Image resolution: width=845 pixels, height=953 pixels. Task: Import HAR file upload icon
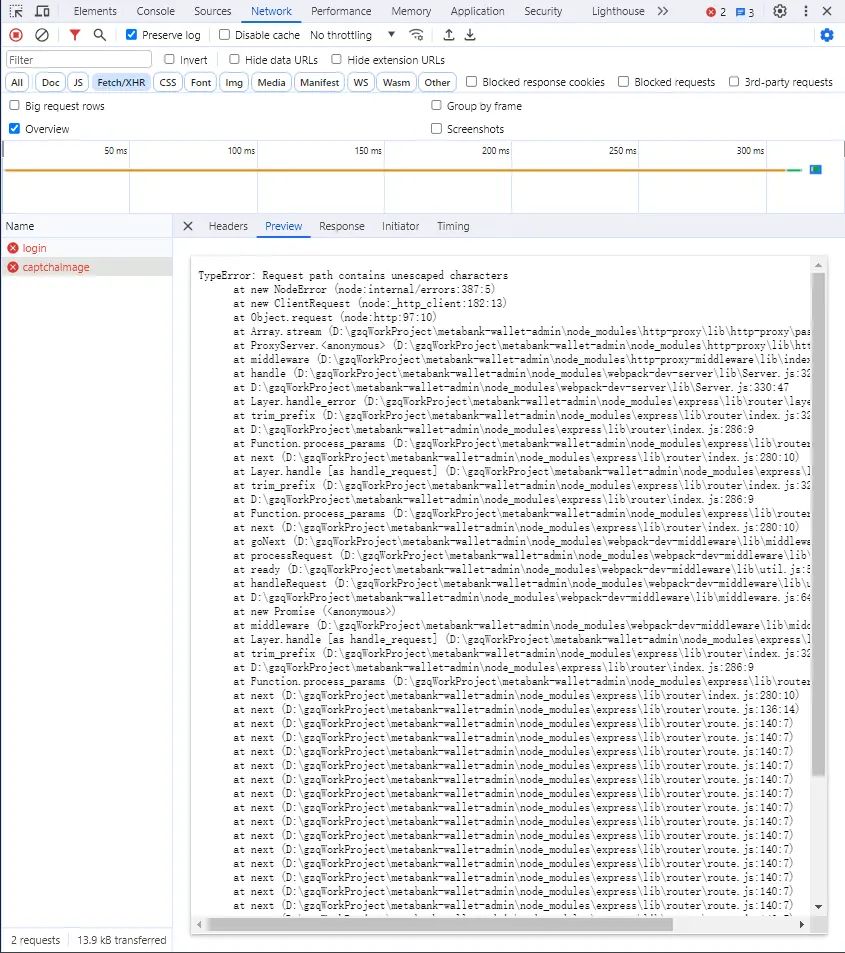click(449, 35)
